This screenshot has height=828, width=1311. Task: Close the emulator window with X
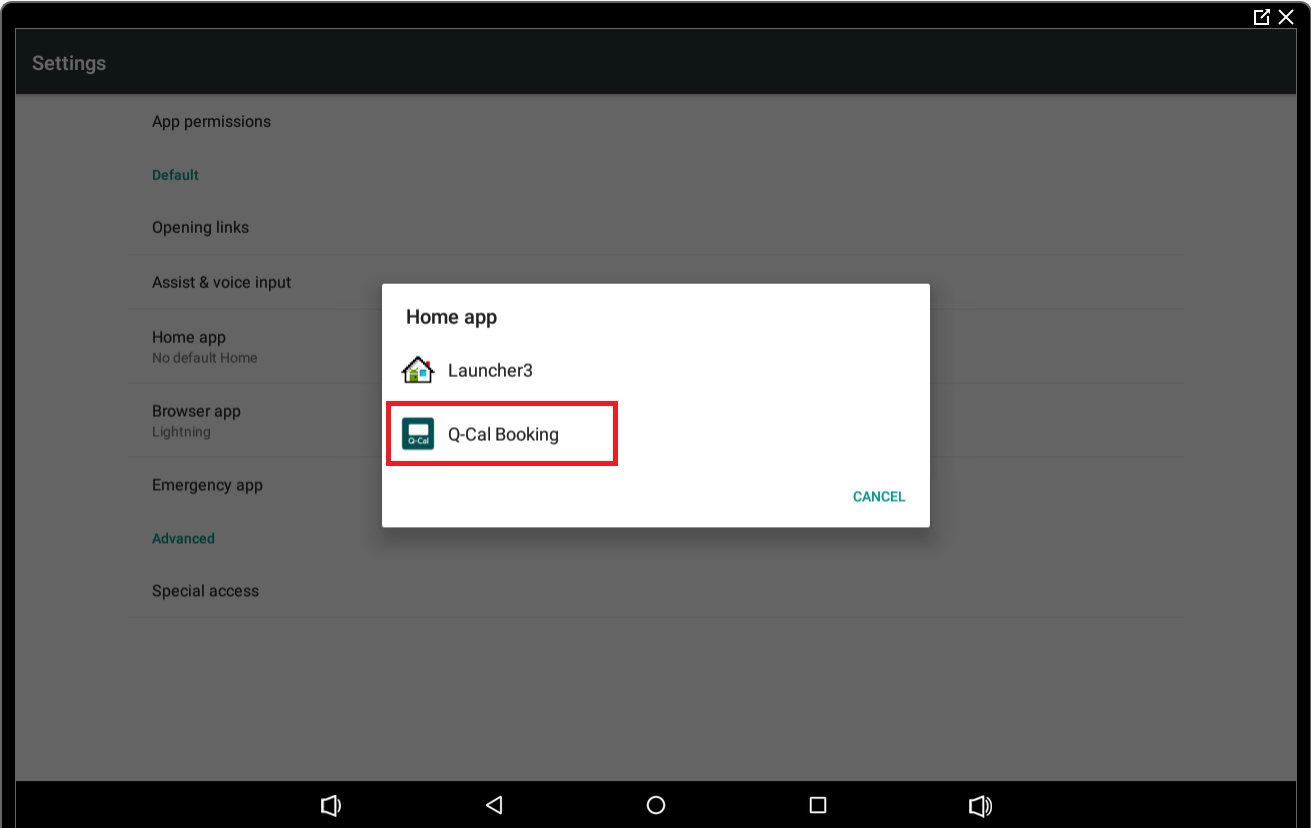click(1286, 17)
